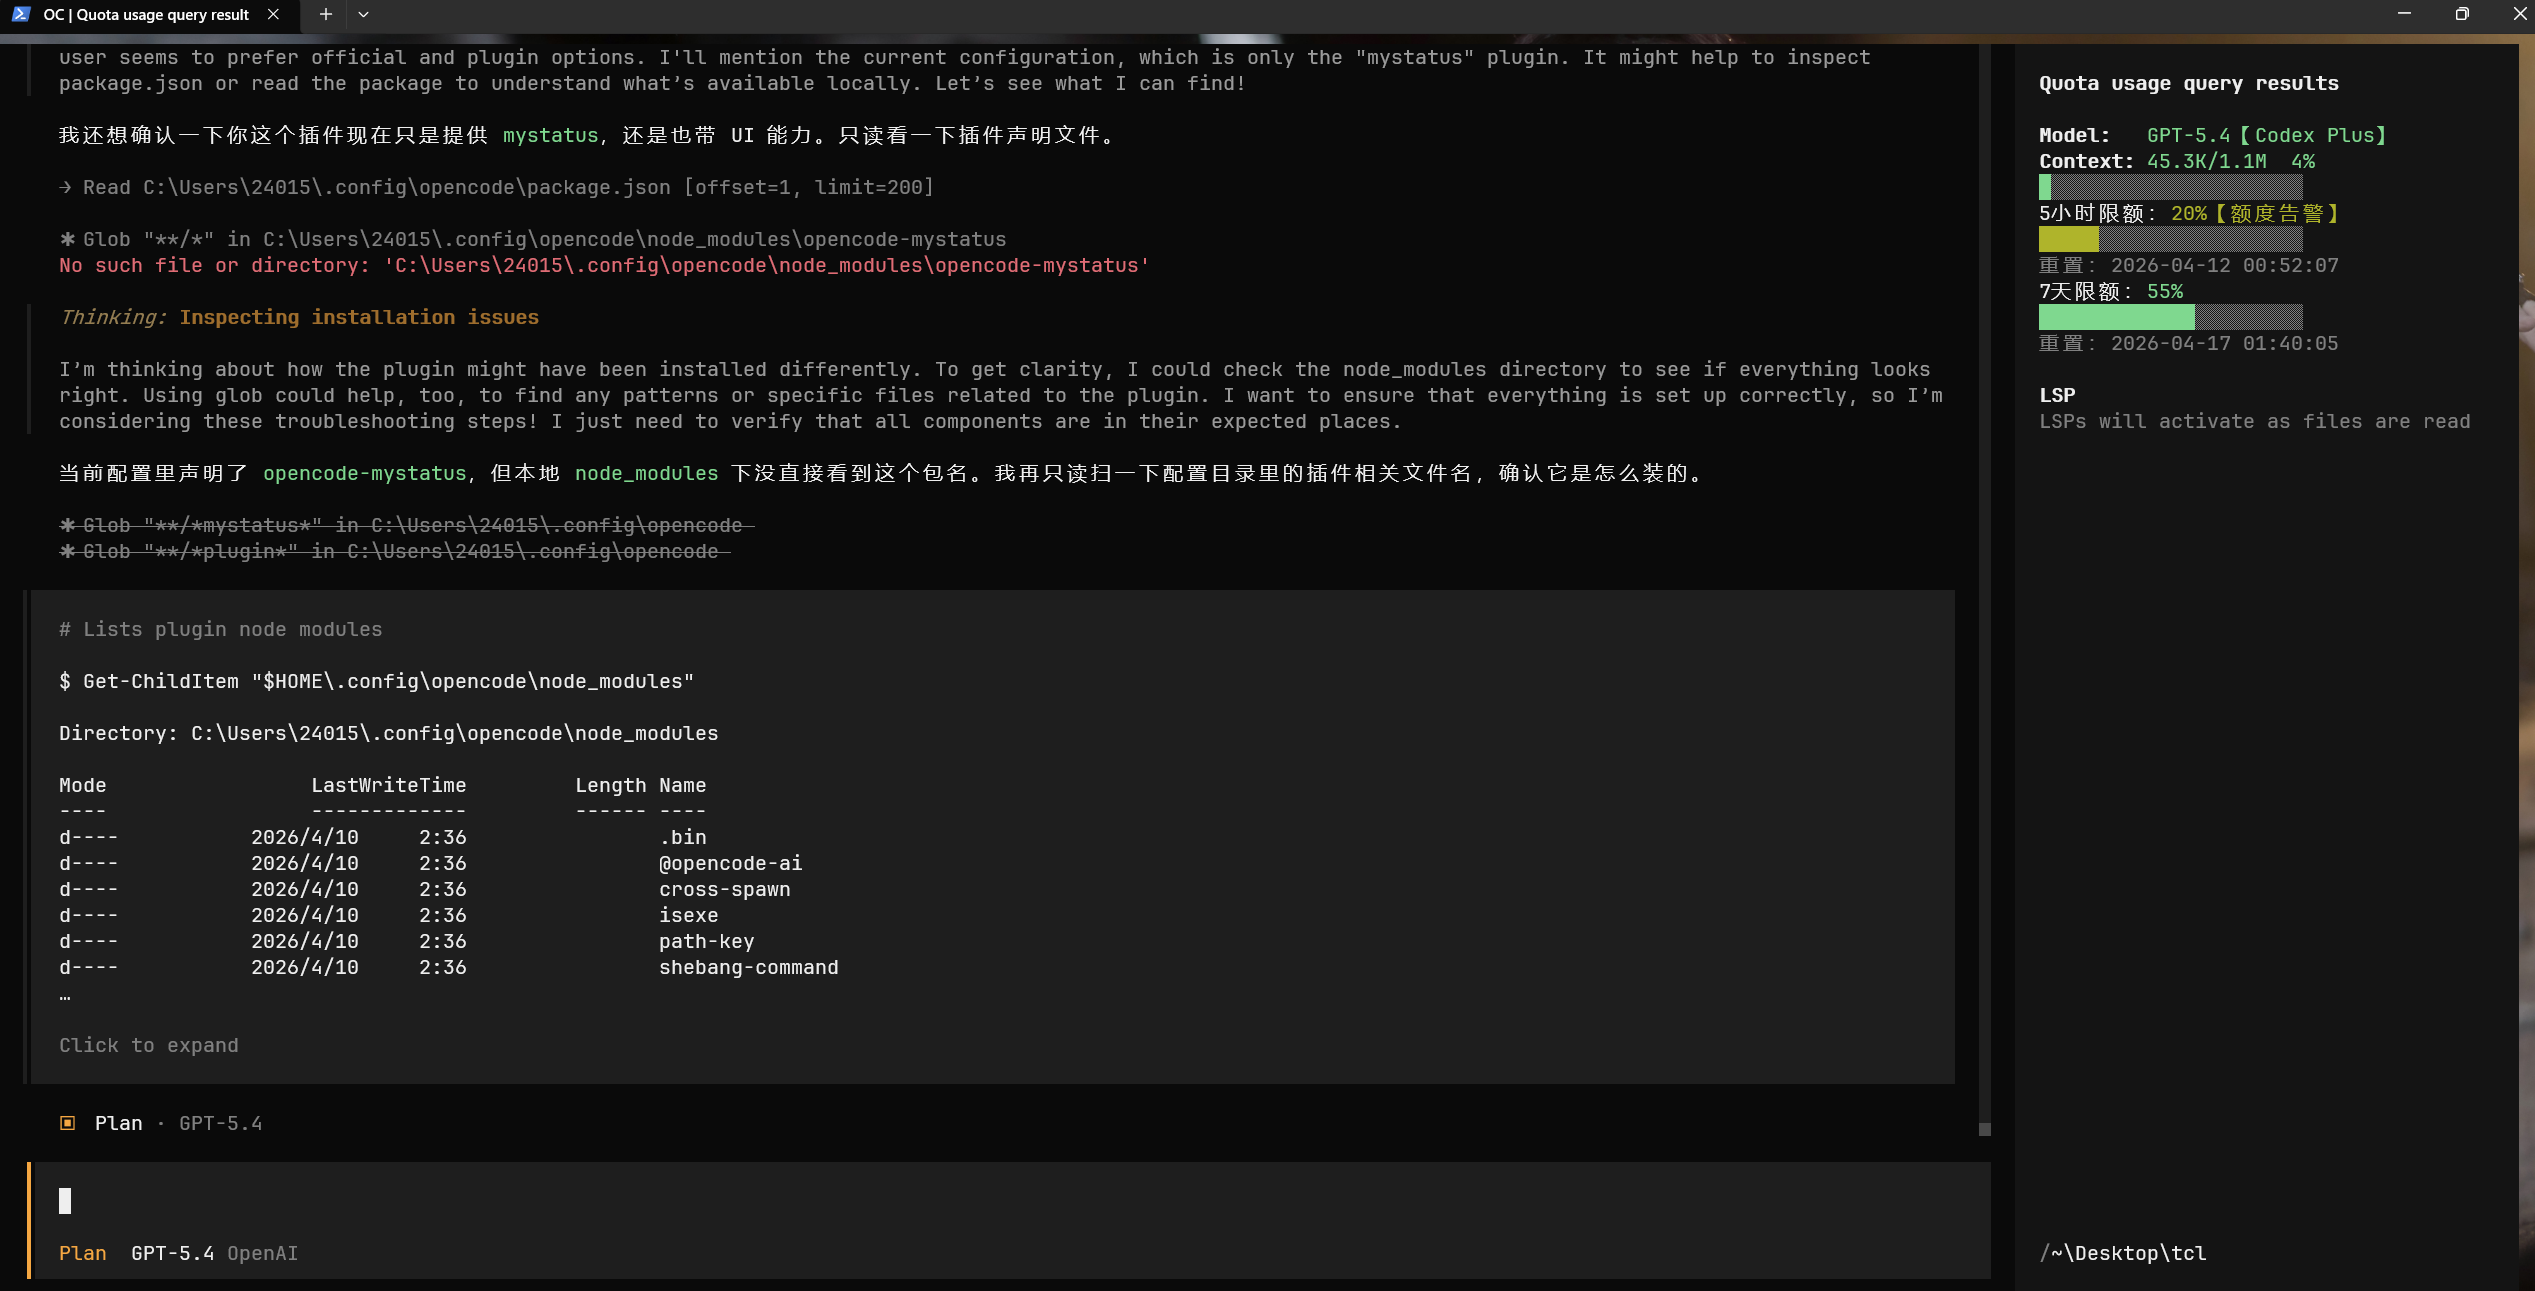Image resolution: width=2535 pixels, height=1291 pixels.
Task: Click the red 'No such file or directory' error
Action: [x=605, y=265]
